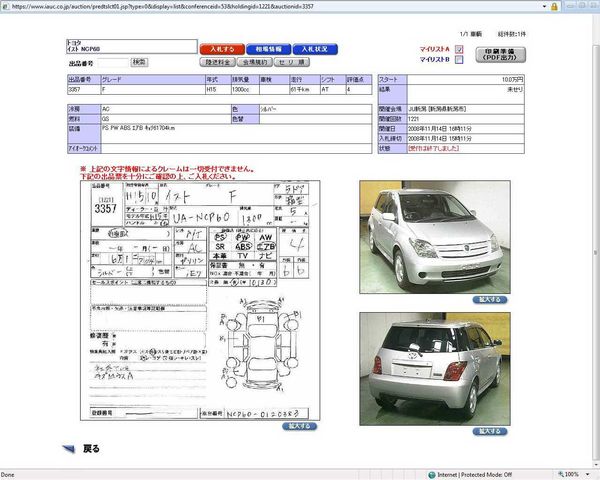Click the セリ順 auction order button

click(292, 62)
